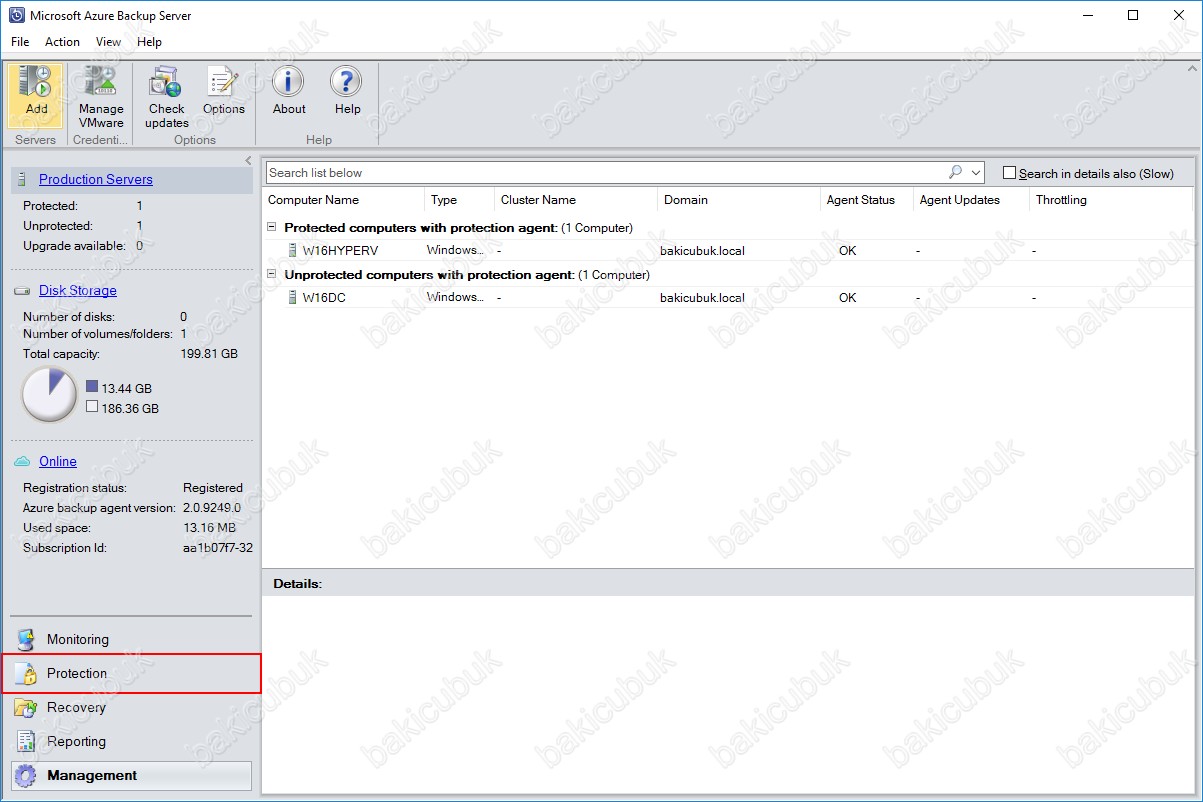1203x802 pixels.
Task: Select the W16HYPERV computer row
Action: [x=730, y=250]
